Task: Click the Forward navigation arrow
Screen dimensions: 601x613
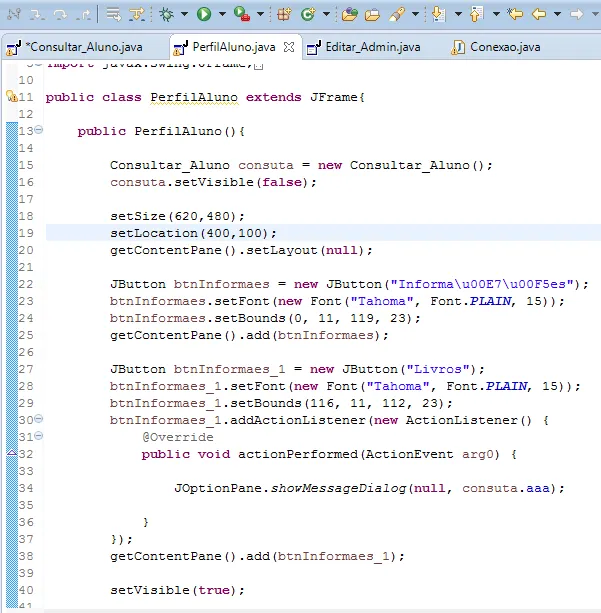Action: 577,14
